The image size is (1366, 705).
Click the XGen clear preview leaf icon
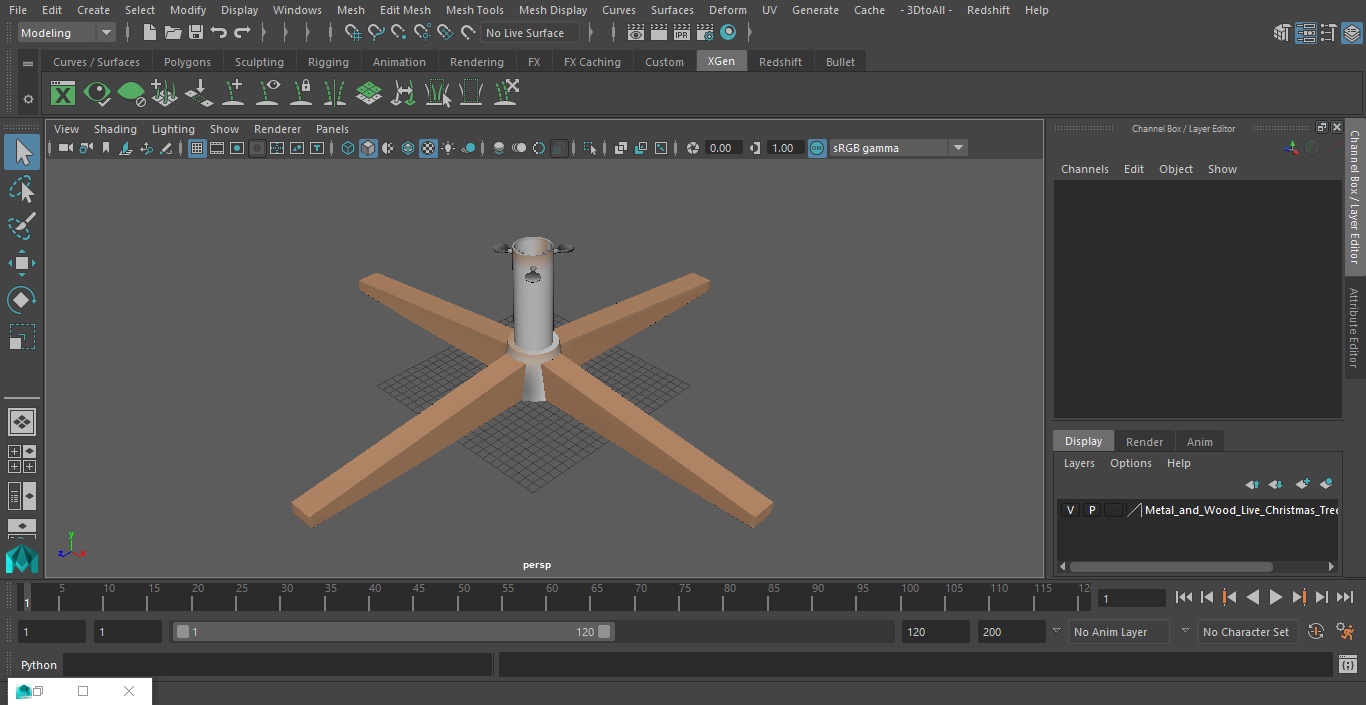(131, 94)
